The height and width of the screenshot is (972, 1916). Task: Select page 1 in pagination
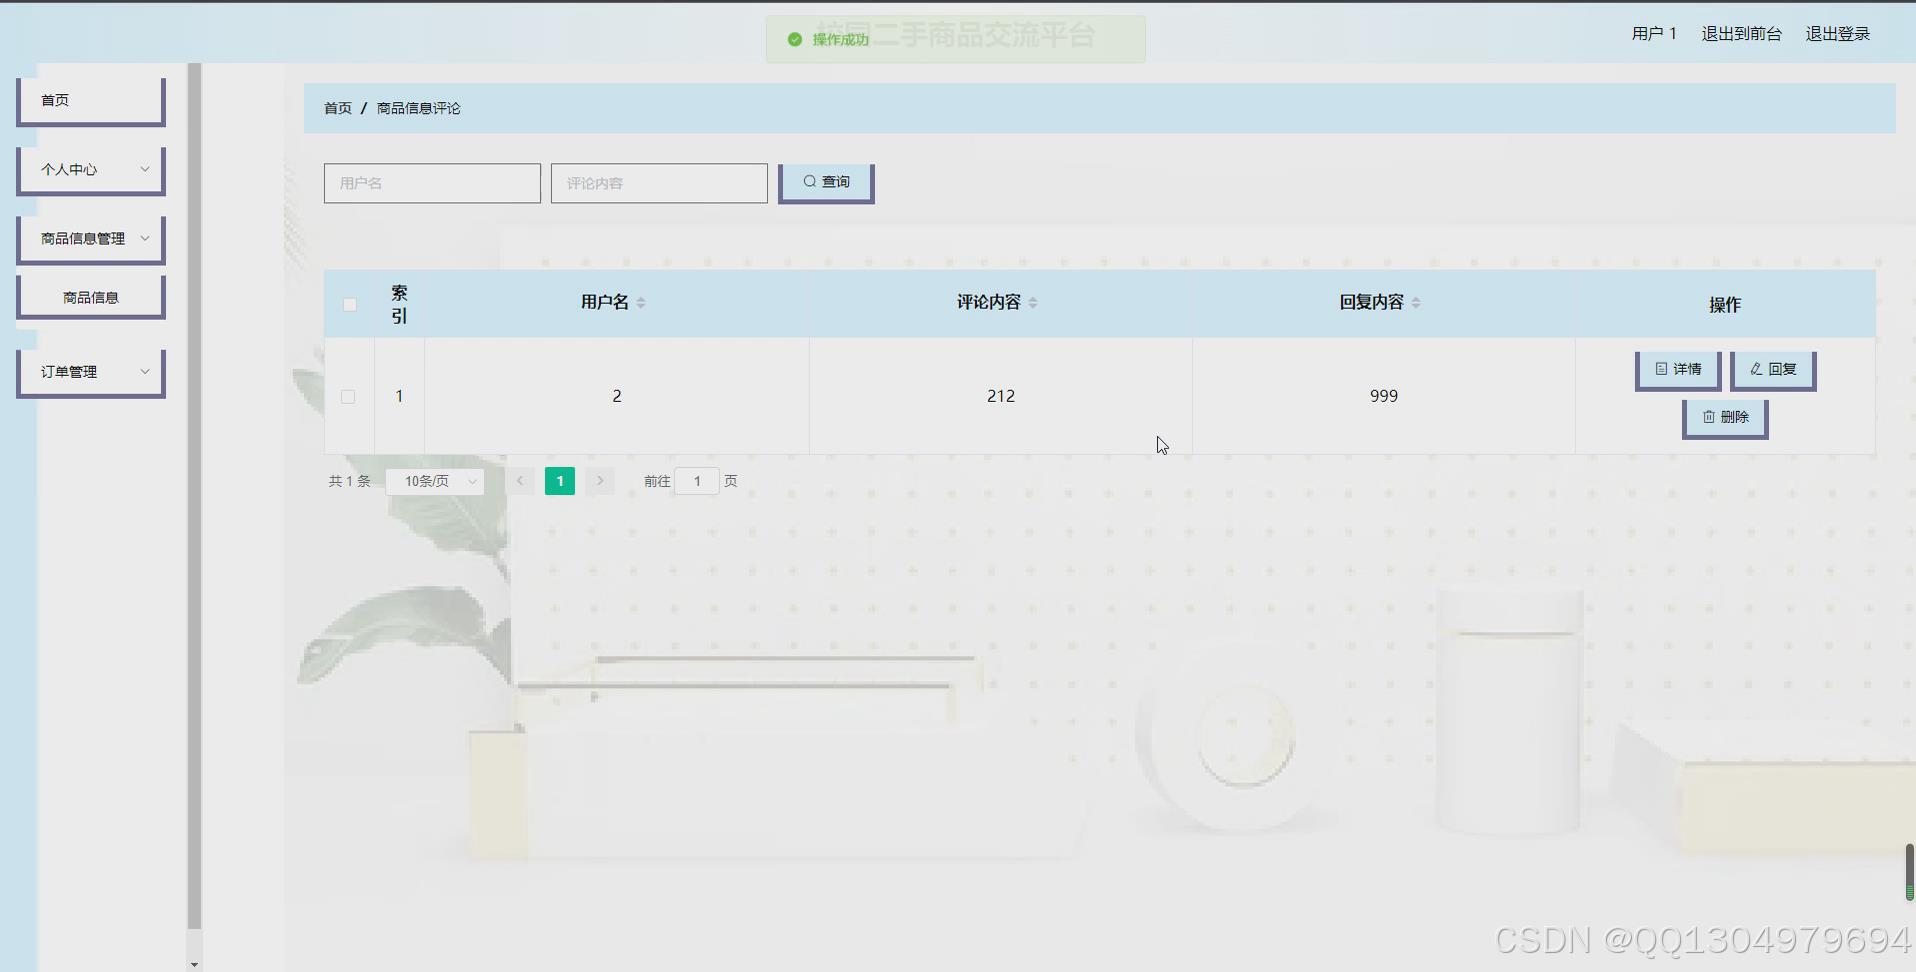pos(560,481)
